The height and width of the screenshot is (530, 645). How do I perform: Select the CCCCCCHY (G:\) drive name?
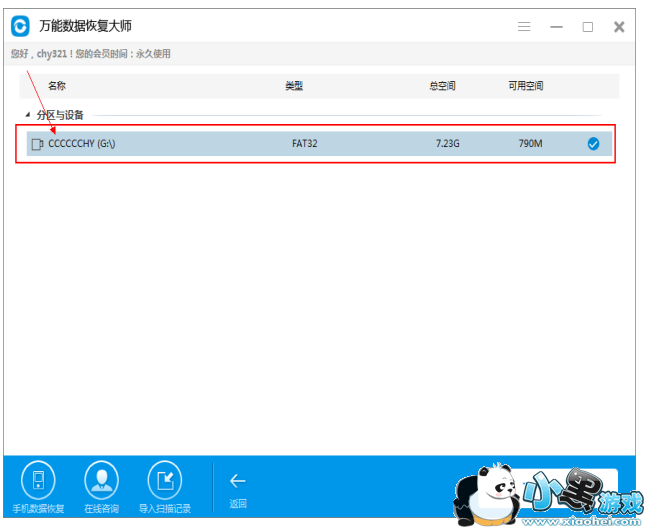tap(81, 144)
